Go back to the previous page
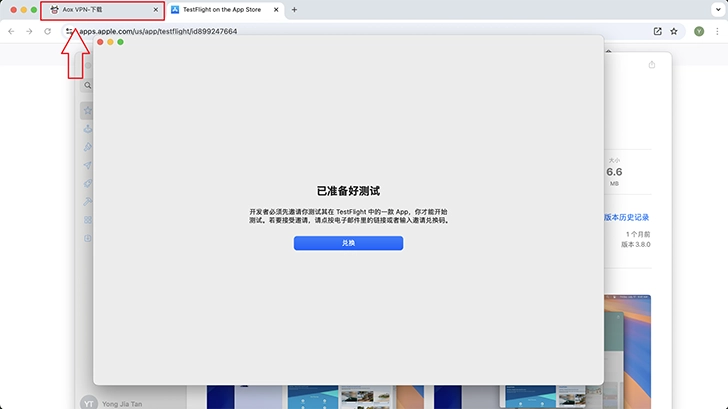 (x=11, y=31)
